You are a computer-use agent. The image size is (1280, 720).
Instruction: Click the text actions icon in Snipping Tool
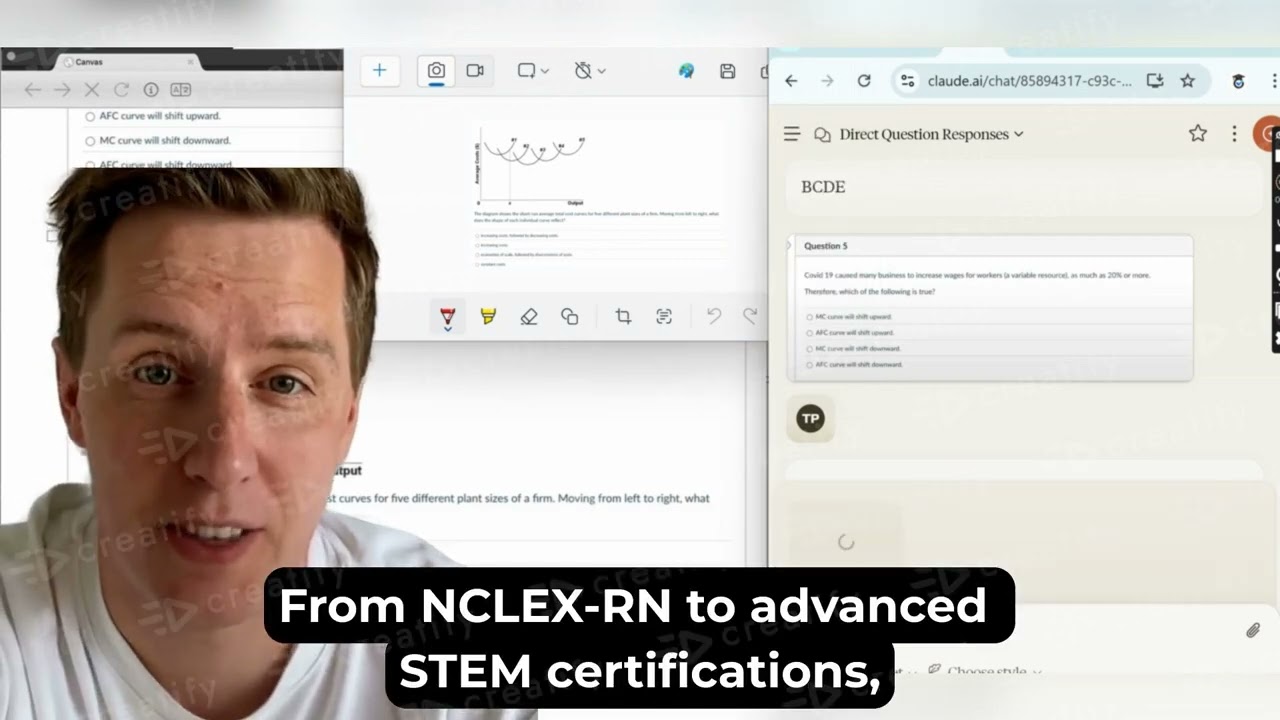point(664,316)
